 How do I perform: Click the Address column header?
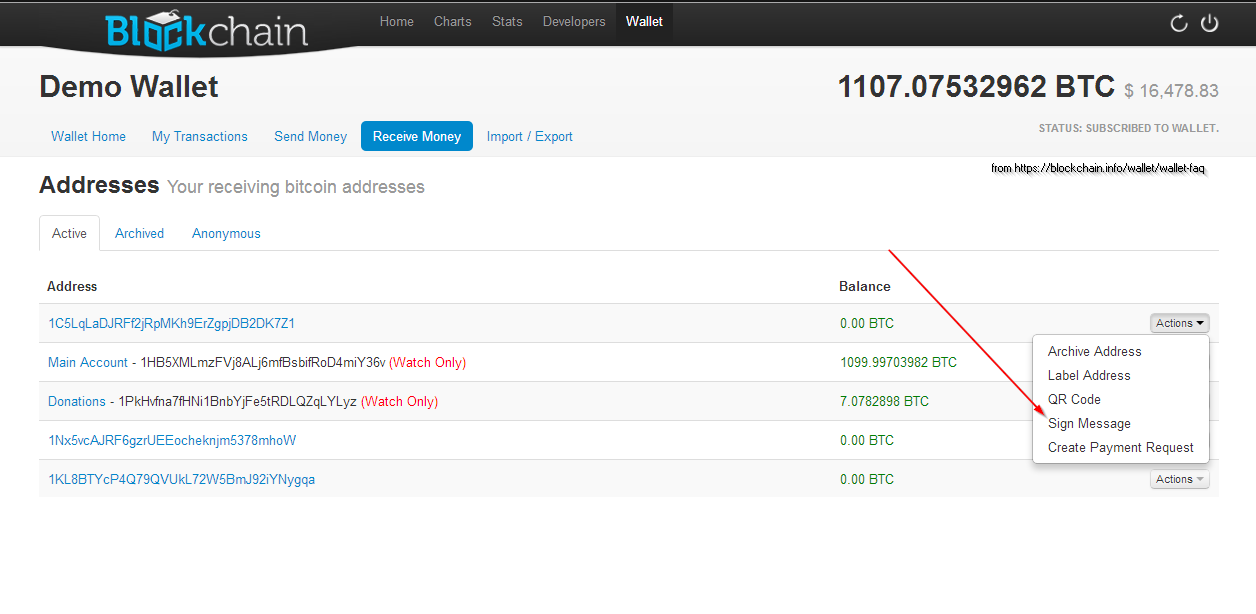(x=72, y=286)
